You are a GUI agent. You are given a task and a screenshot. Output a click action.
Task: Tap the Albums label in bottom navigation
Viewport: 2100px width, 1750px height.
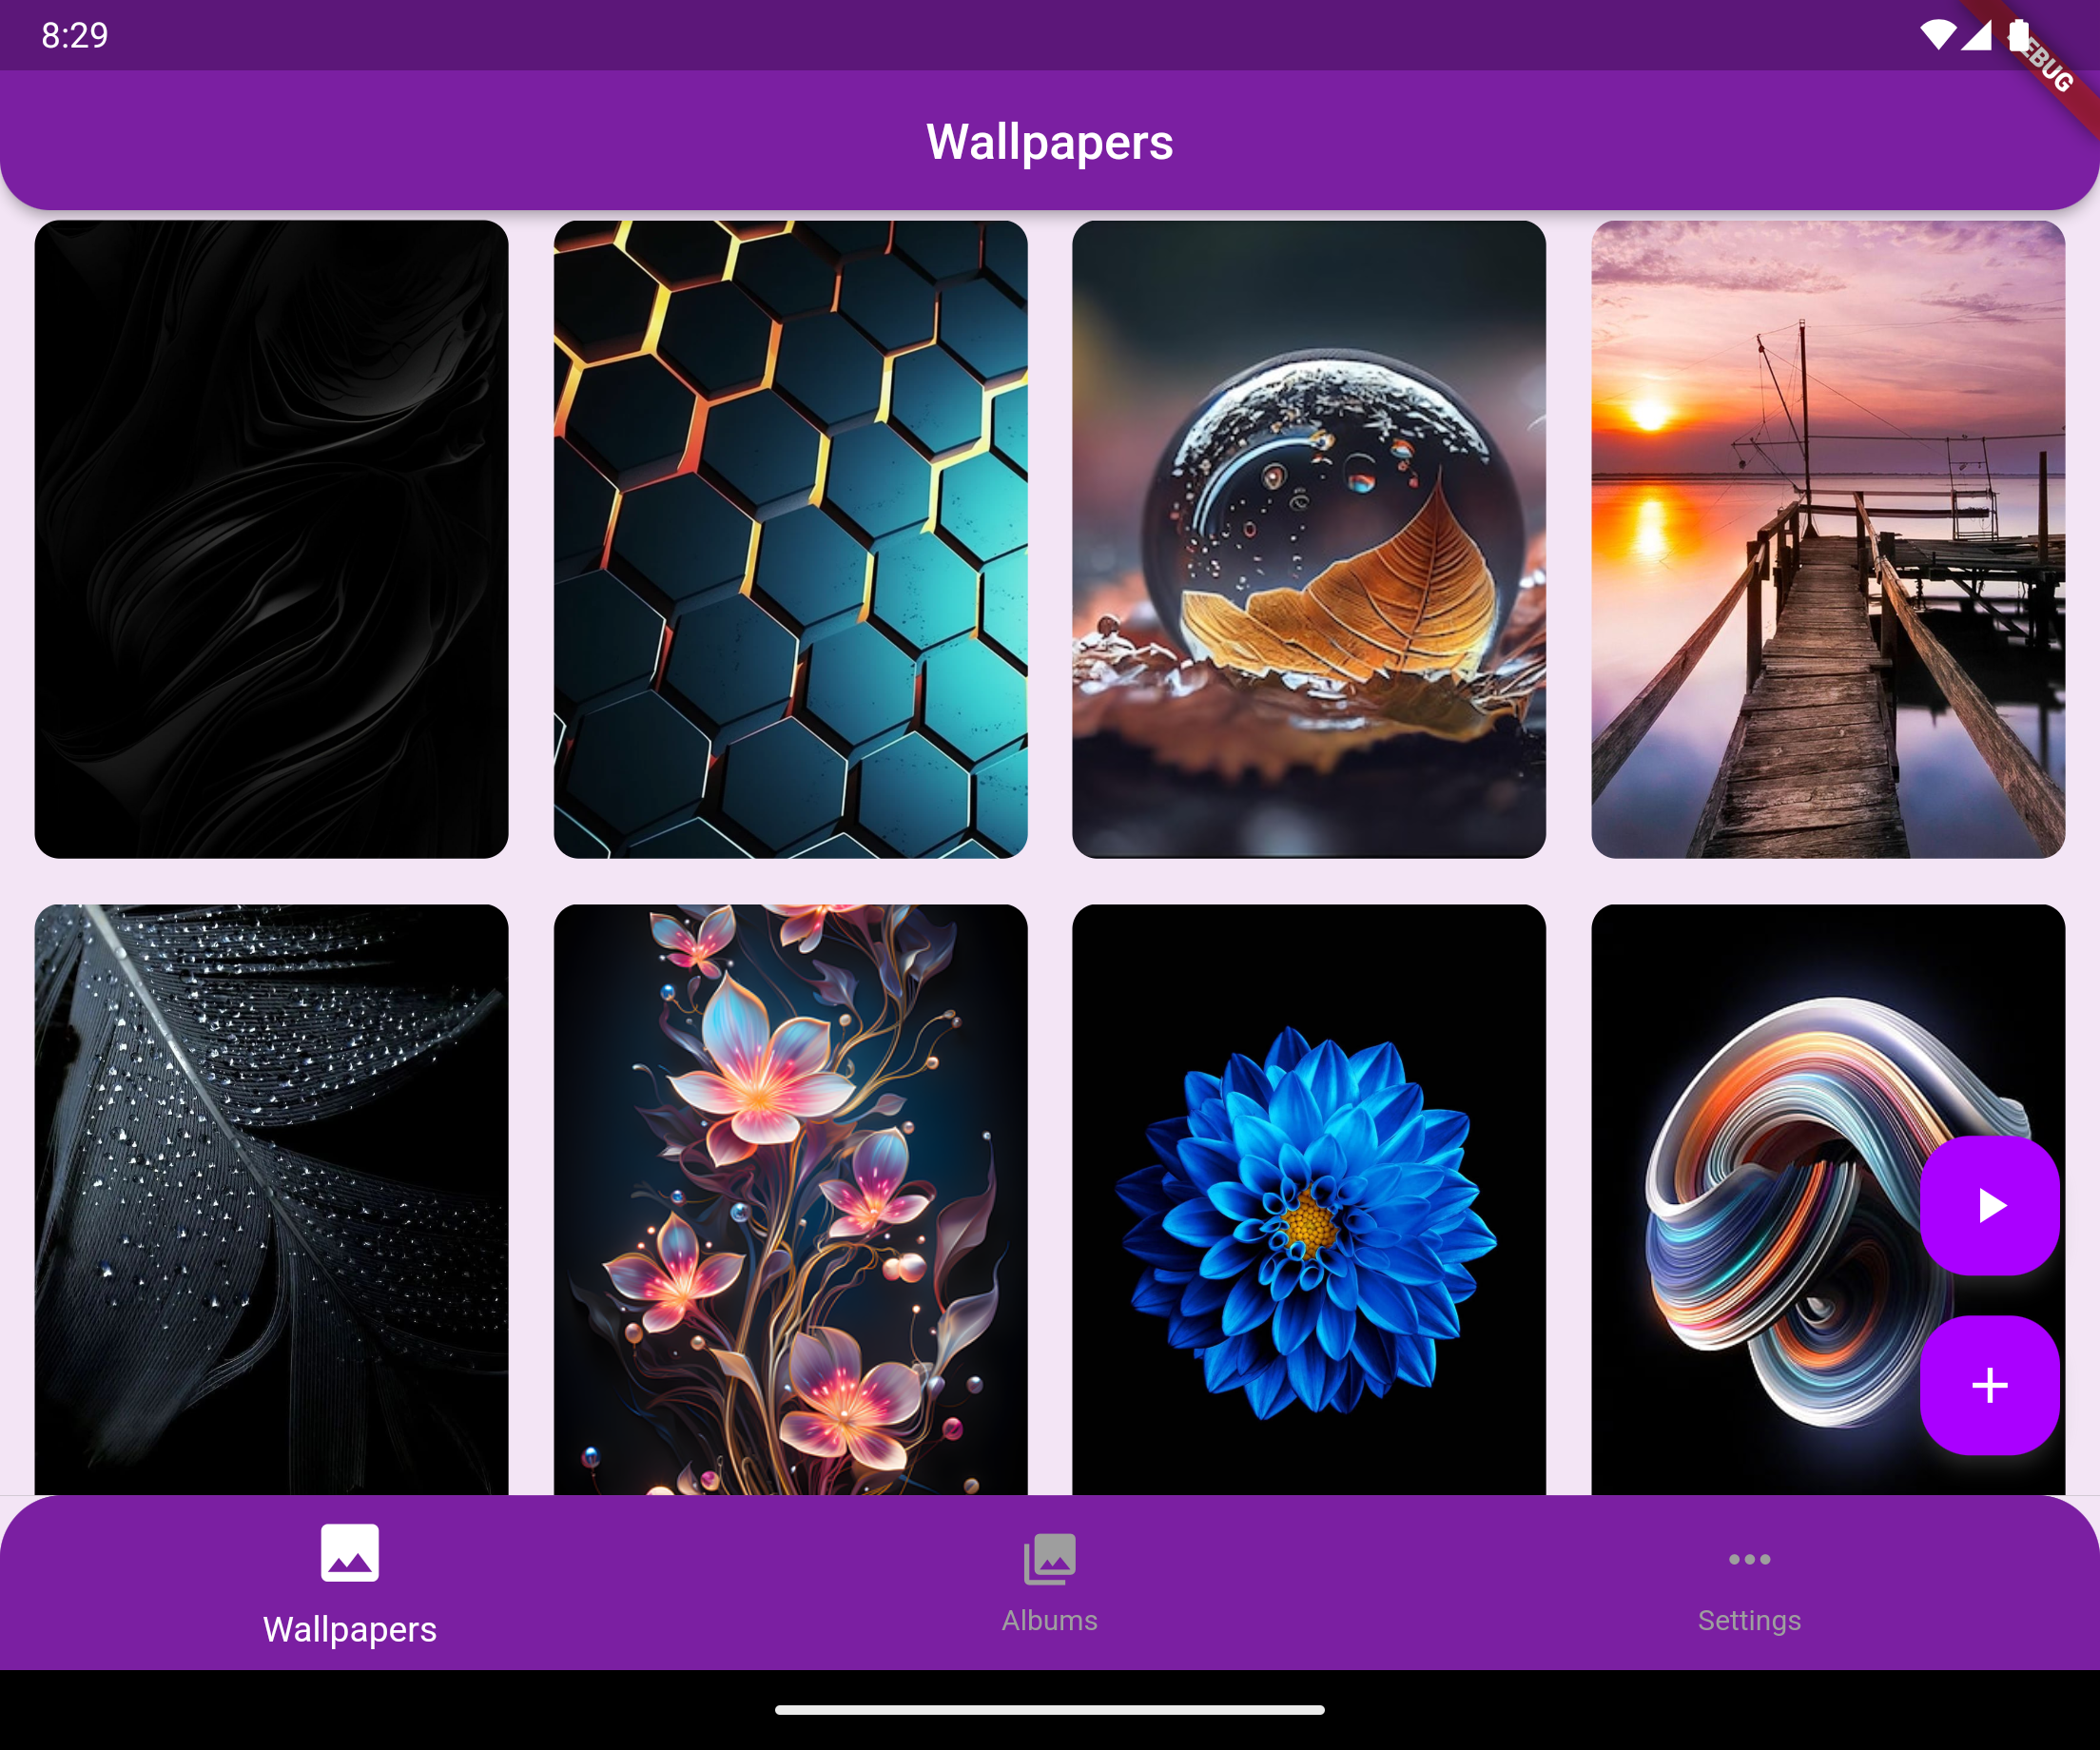[1049, 1620]
